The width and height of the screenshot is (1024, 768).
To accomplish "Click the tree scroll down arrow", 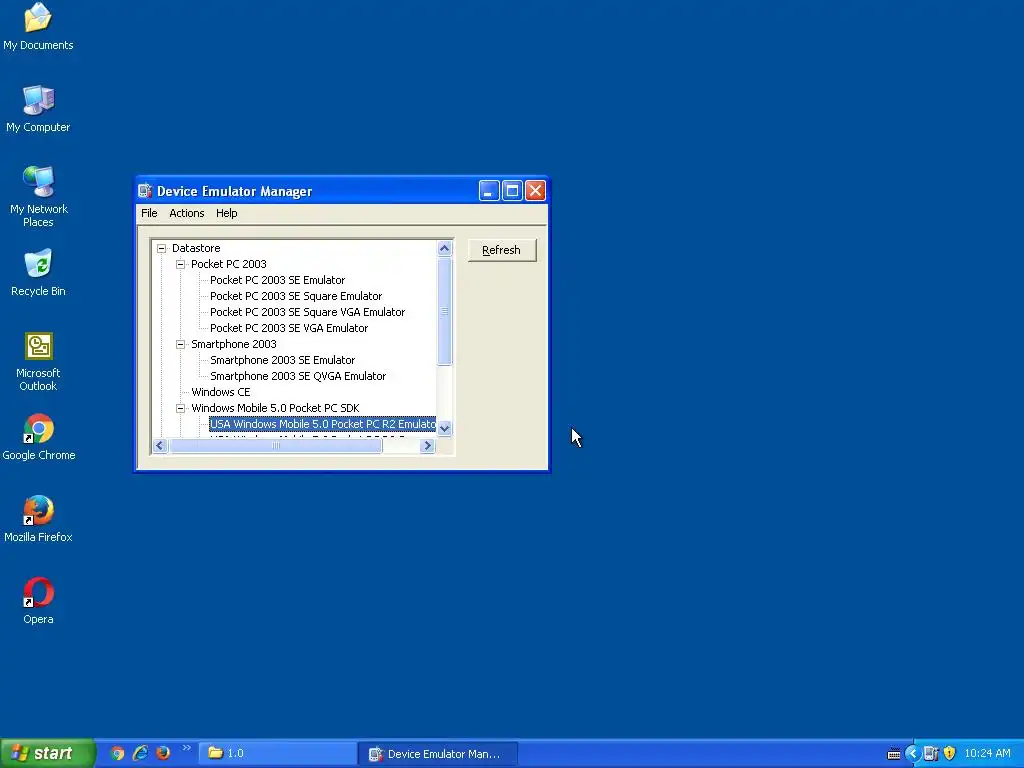I will 445,428.
